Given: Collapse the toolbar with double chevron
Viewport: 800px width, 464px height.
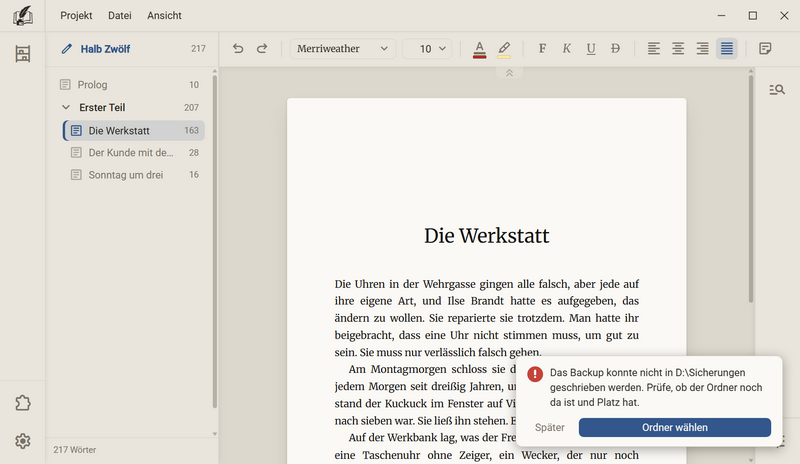Looking at the screenshot, I should tap(509, 73).
